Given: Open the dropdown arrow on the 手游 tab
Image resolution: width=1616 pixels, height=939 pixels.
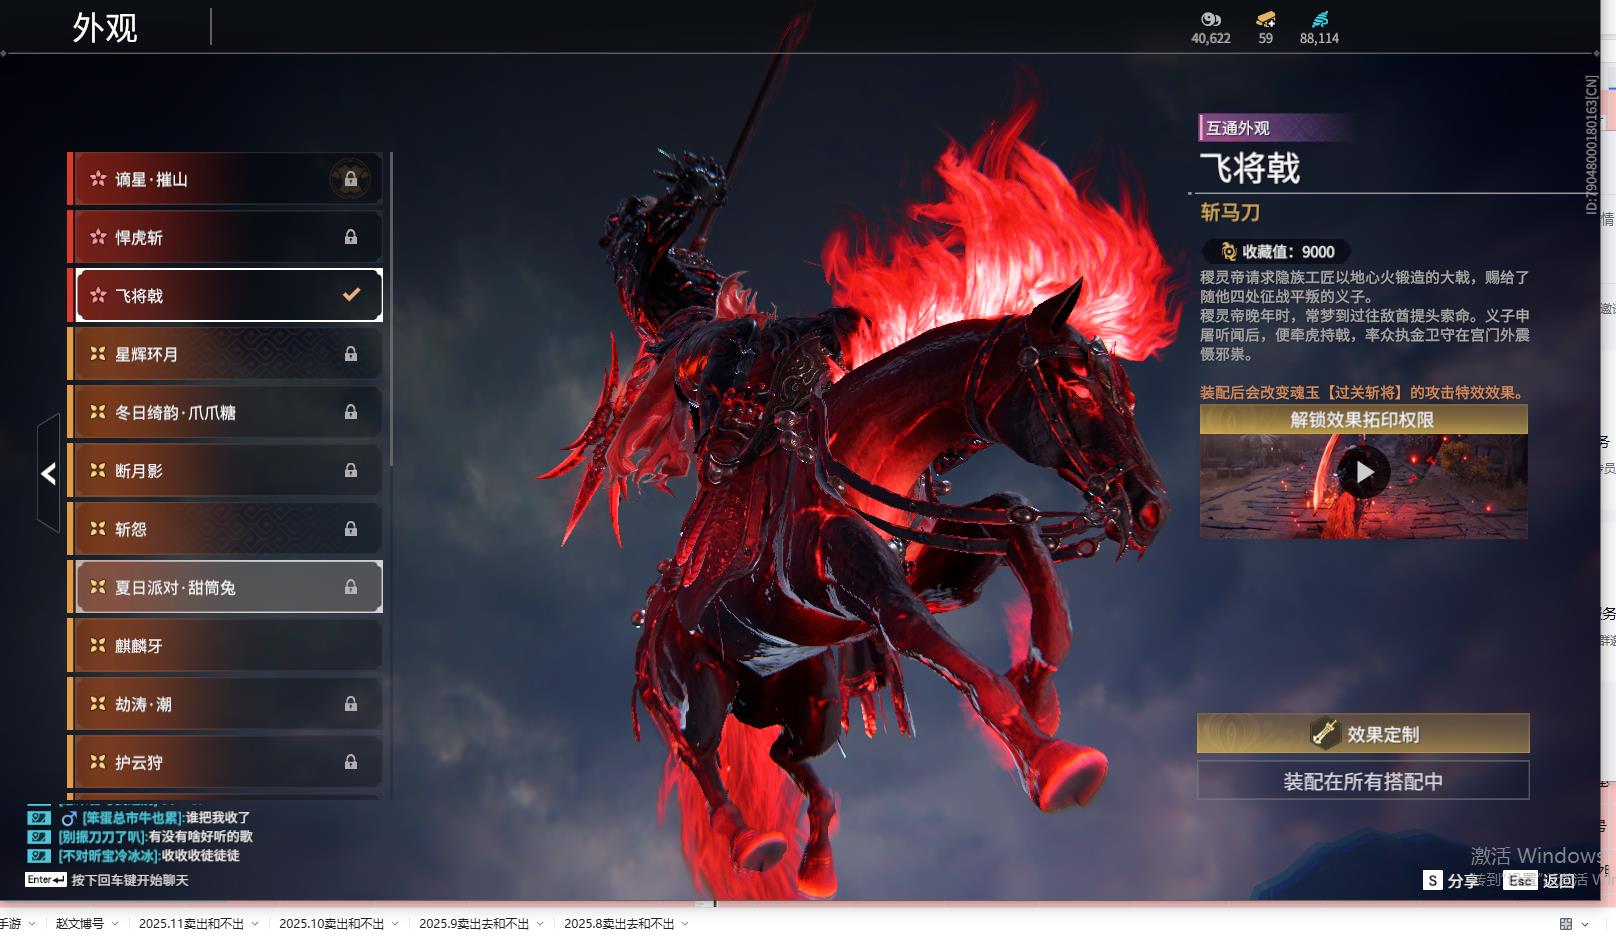Looking at the screenshot, I should tap(32, 924).
